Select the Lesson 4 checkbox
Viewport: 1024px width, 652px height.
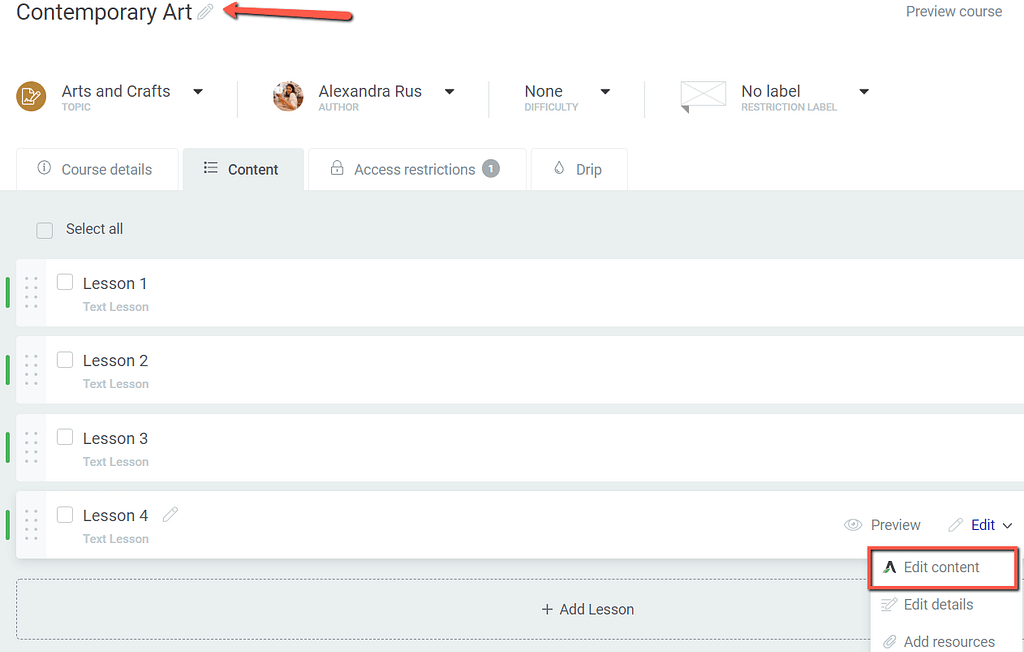pos(65,514)
